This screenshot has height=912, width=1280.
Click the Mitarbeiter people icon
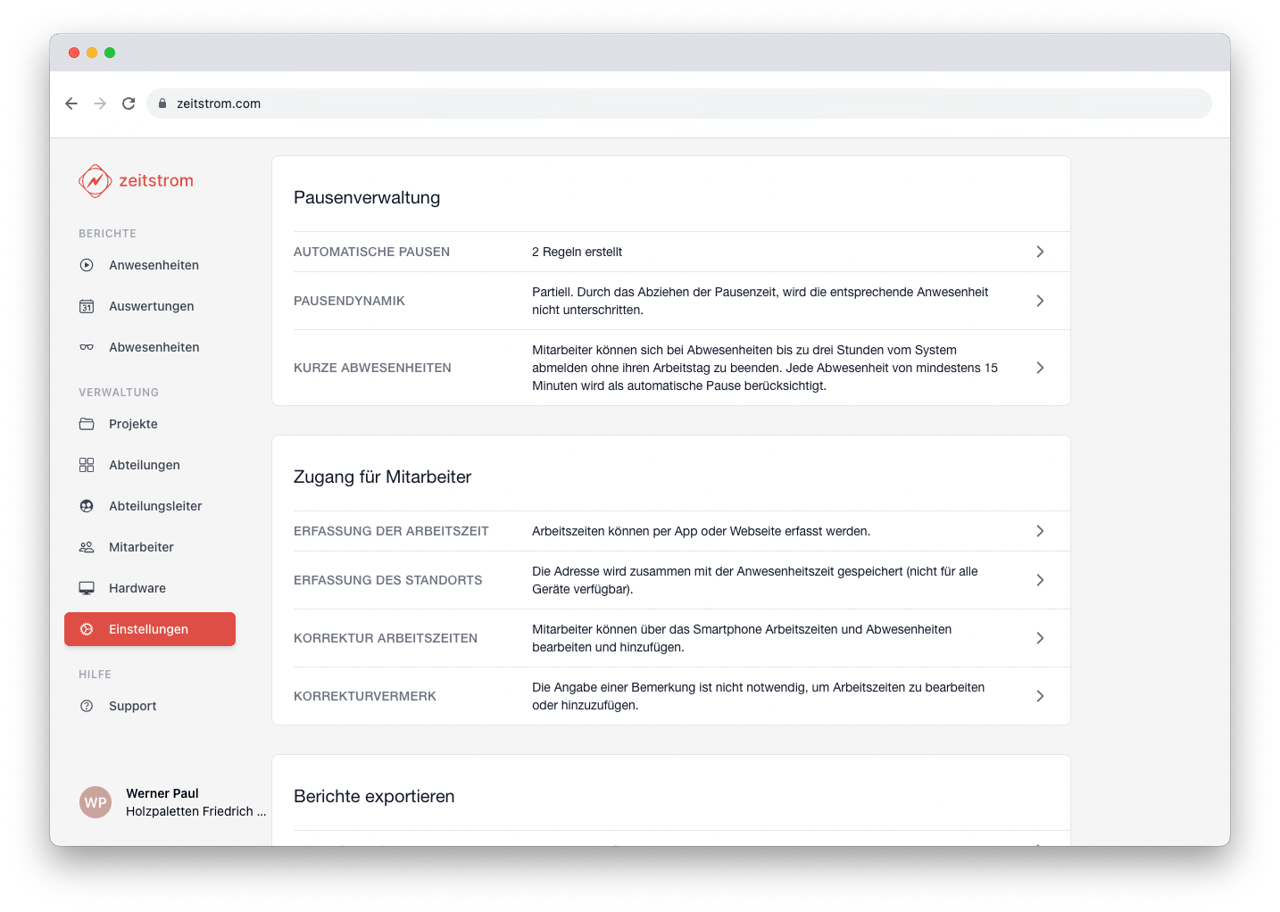coord(87,547)
